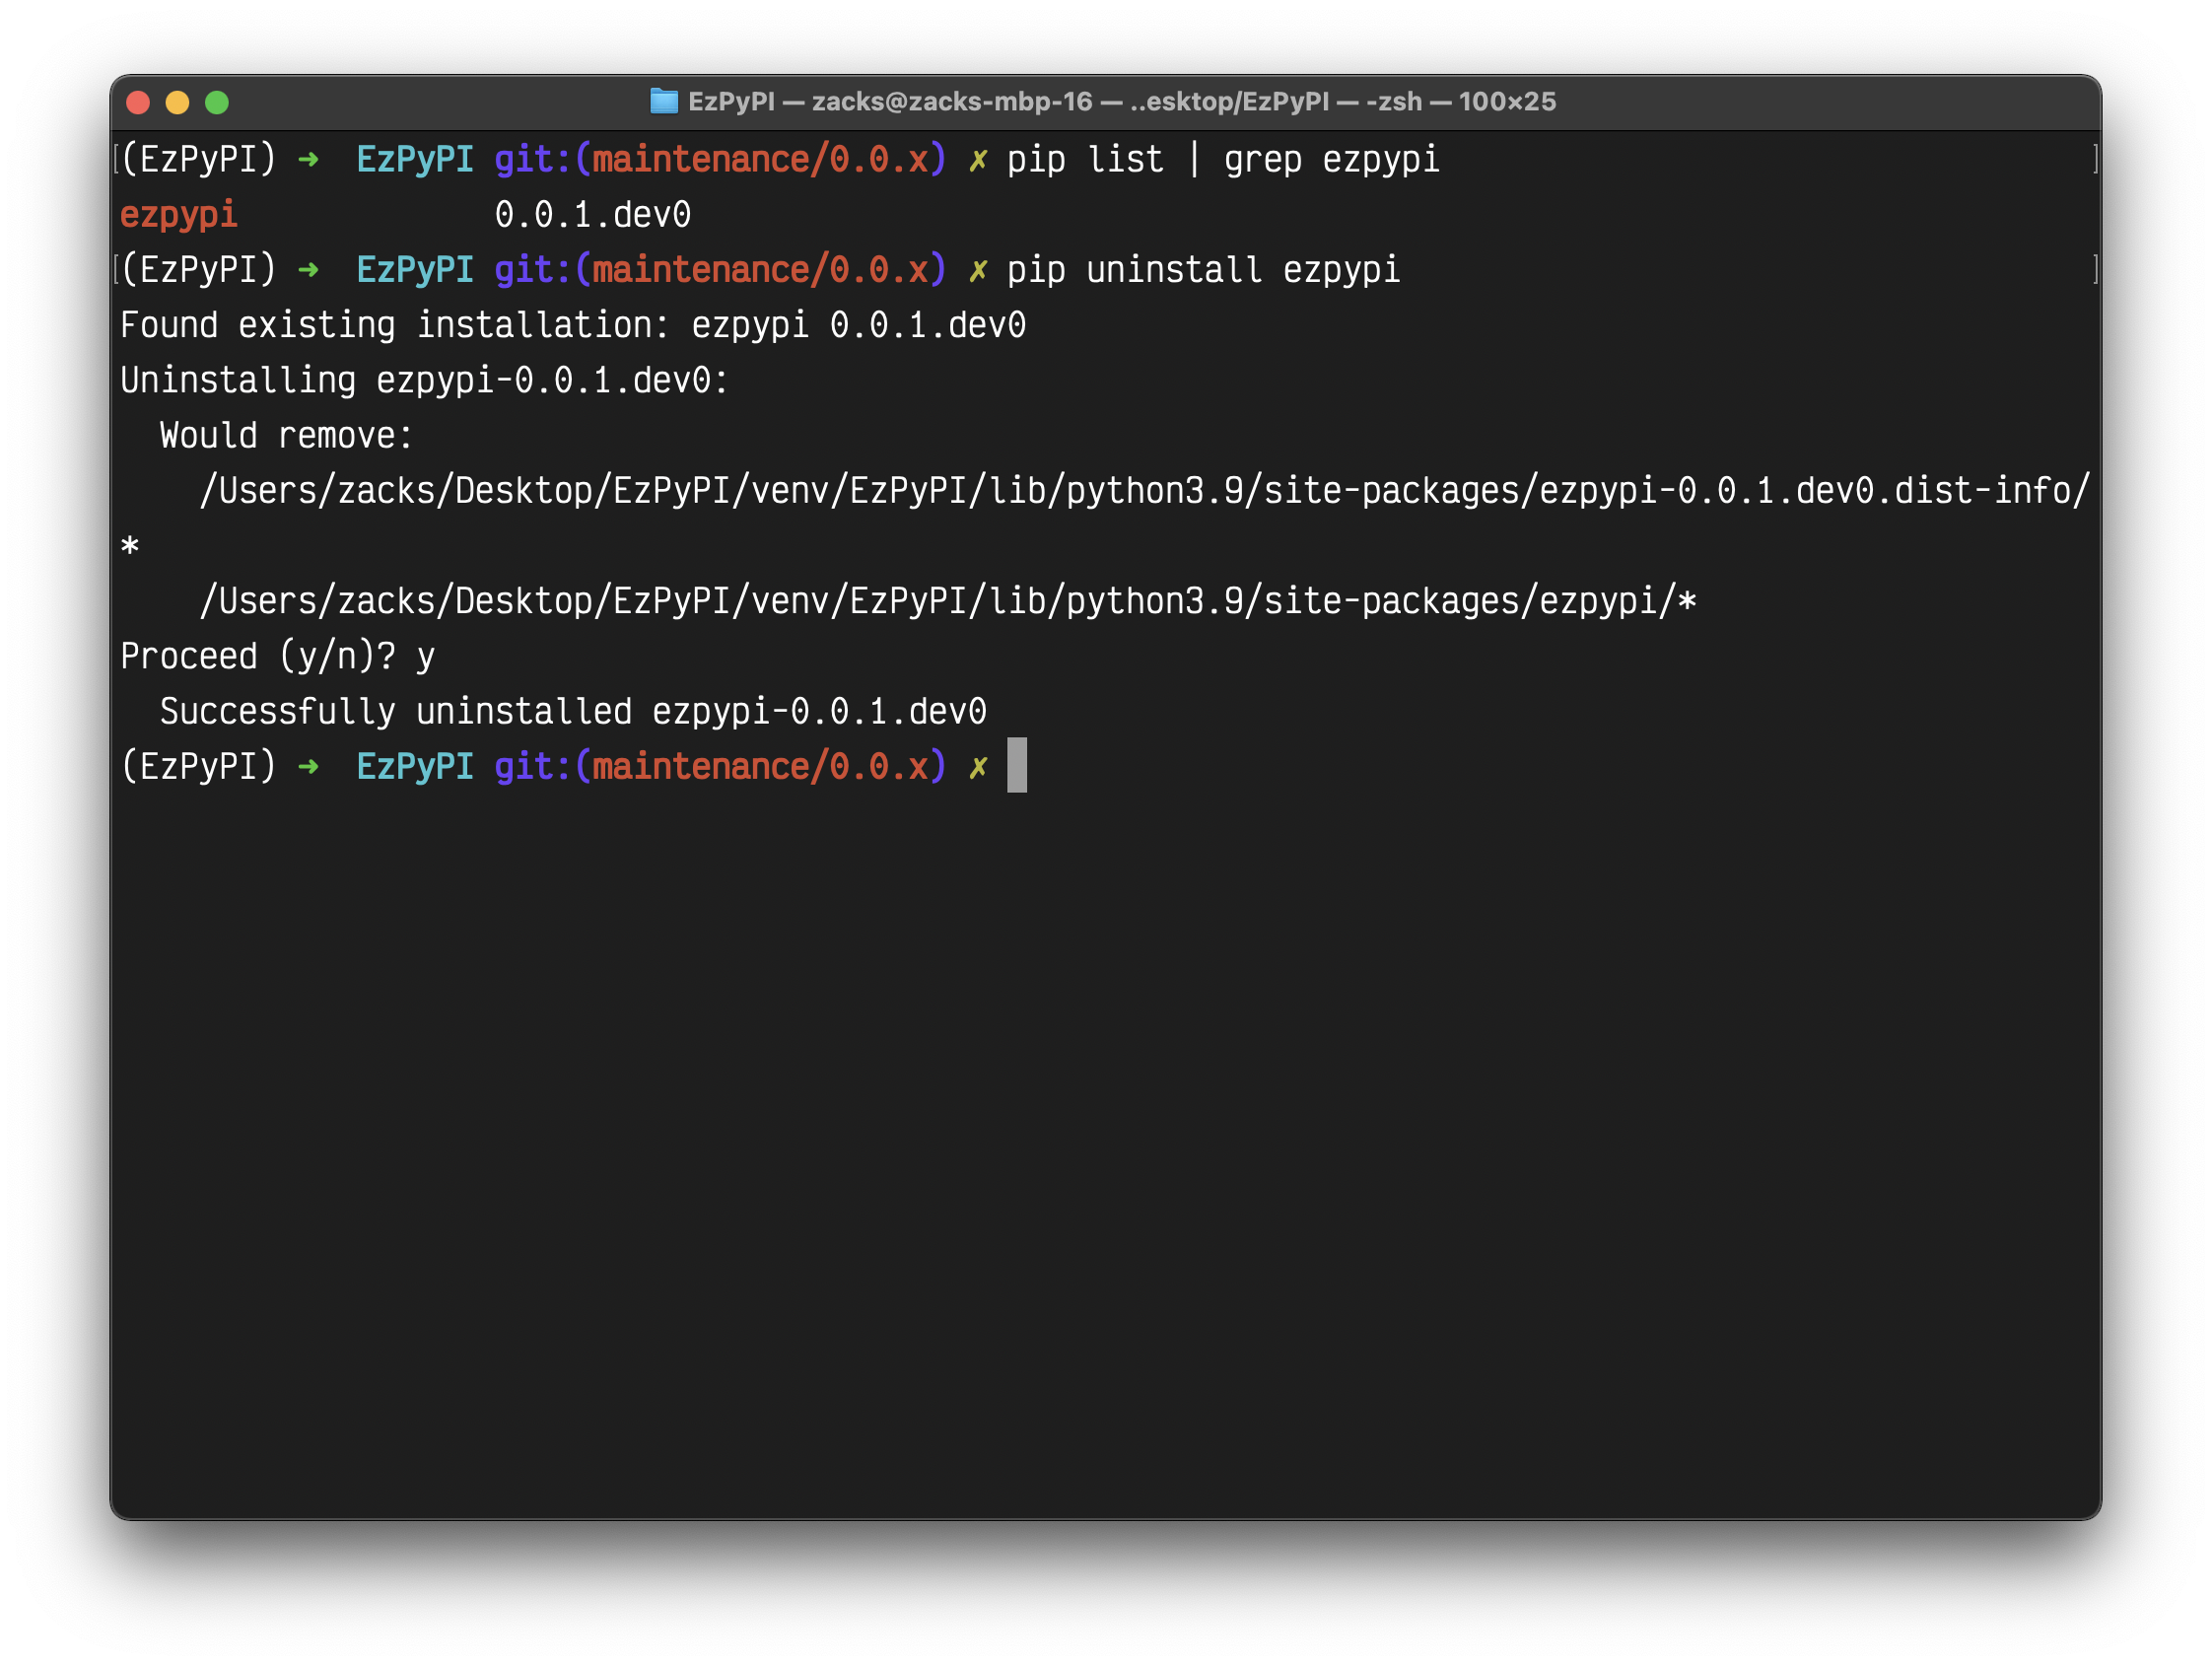Click the 'Successfully uninstalled ezpypi-0.0.1.dev0' message
The width and height of the screenshot is (2212, 1666).
[x=572, y=711]
